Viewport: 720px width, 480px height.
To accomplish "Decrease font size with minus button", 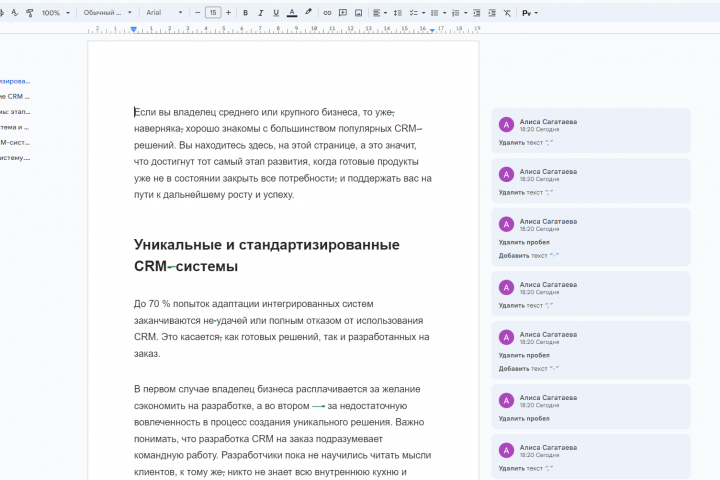I will [197, 13].
